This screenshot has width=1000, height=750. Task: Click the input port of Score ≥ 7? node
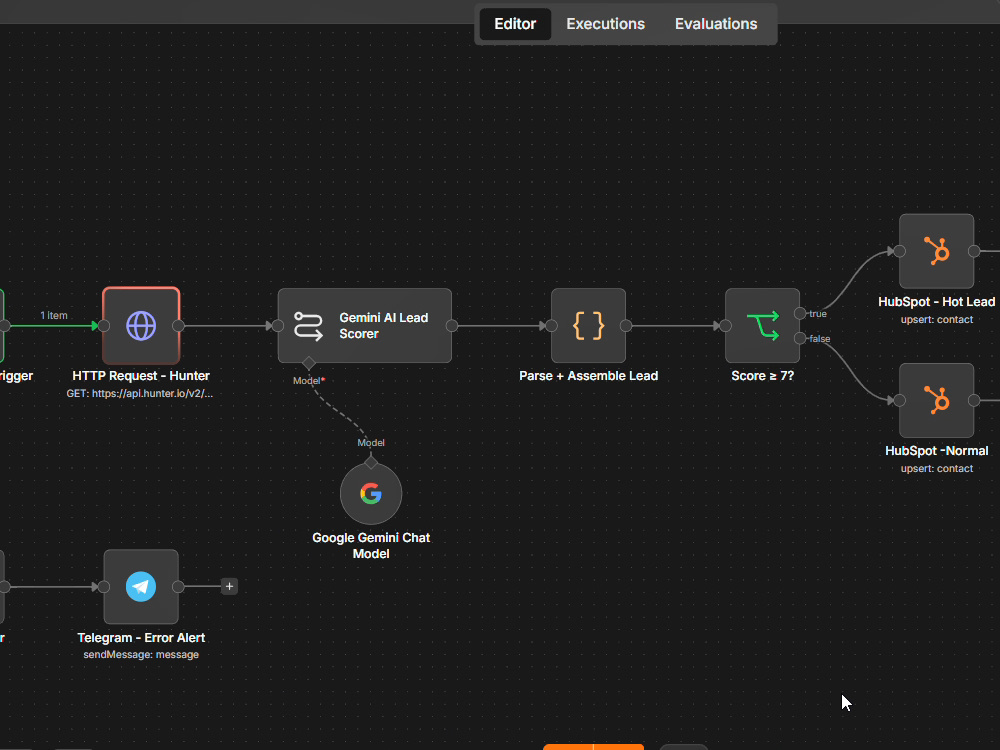[x=725, y=326]
